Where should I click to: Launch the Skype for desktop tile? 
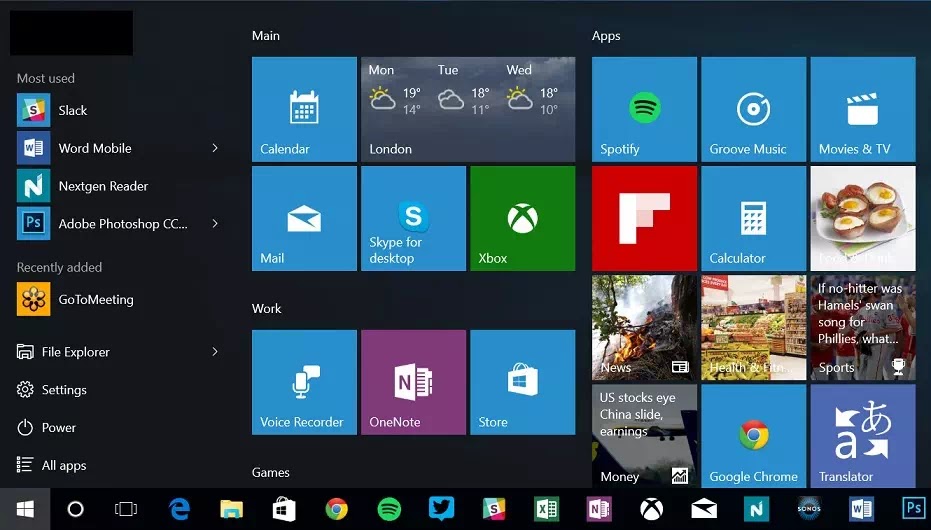[413, 218]
